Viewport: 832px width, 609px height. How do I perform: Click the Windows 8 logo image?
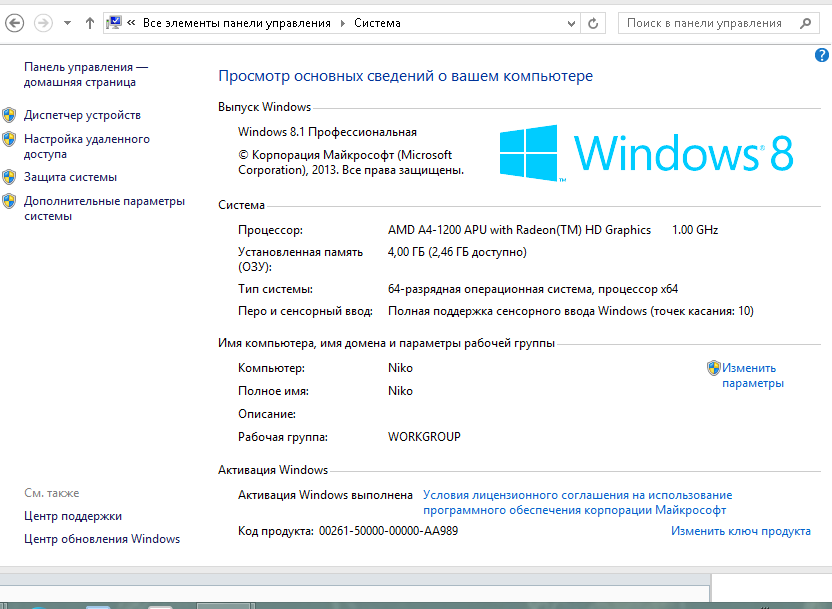point(646,153)
